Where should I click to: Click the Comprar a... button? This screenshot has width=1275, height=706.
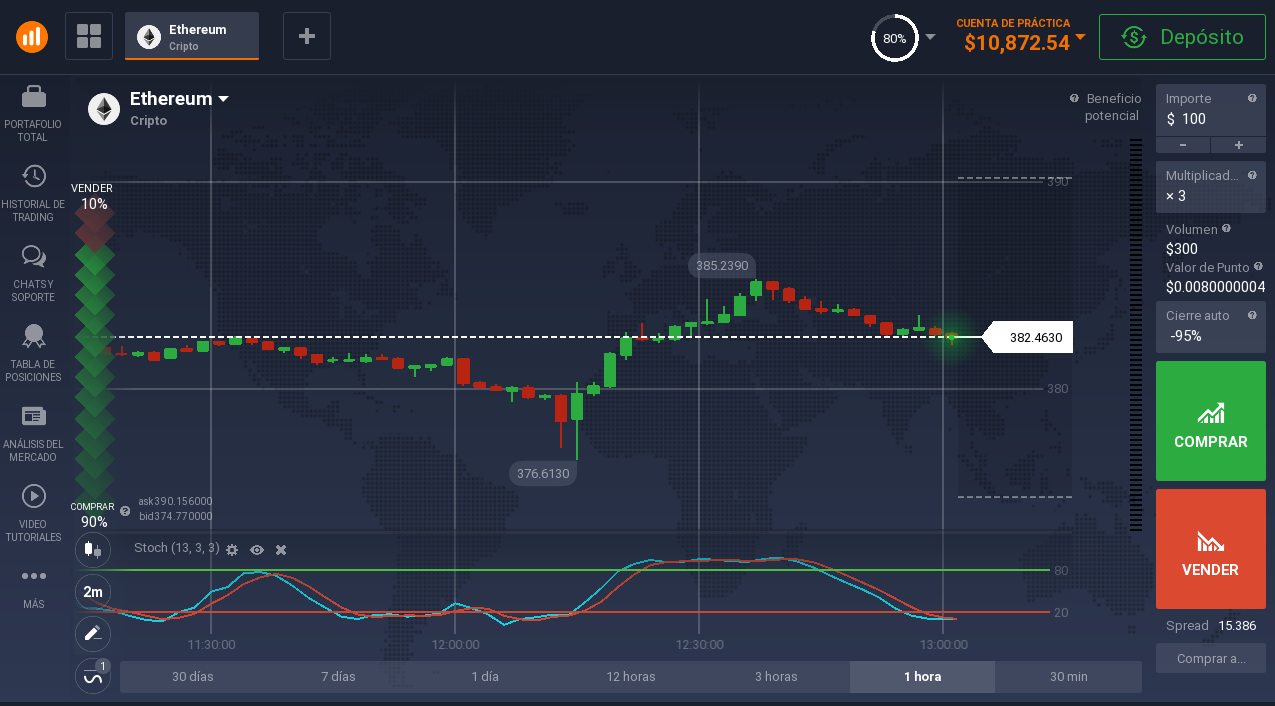tap(1211, 659)
